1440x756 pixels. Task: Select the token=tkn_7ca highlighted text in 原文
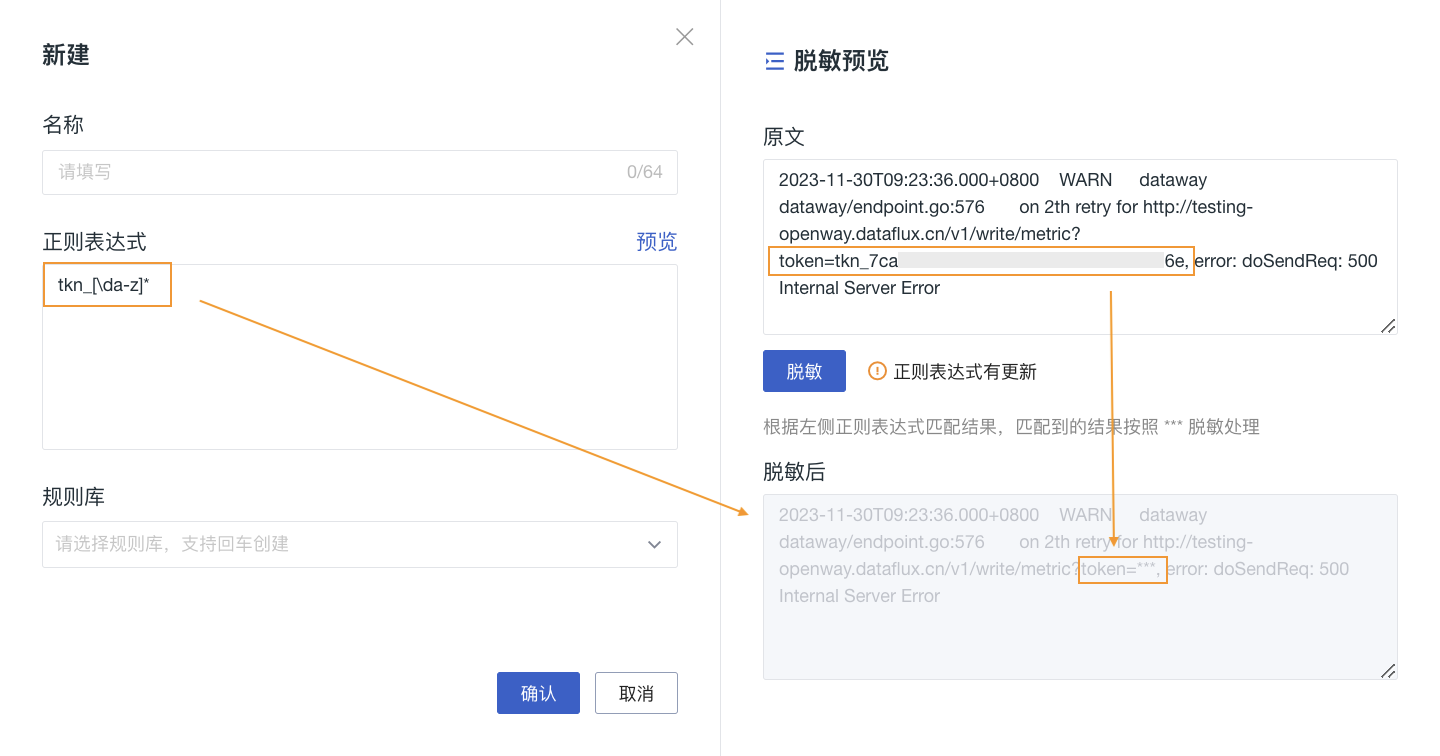pyautogui.click(x=838, y=261)
